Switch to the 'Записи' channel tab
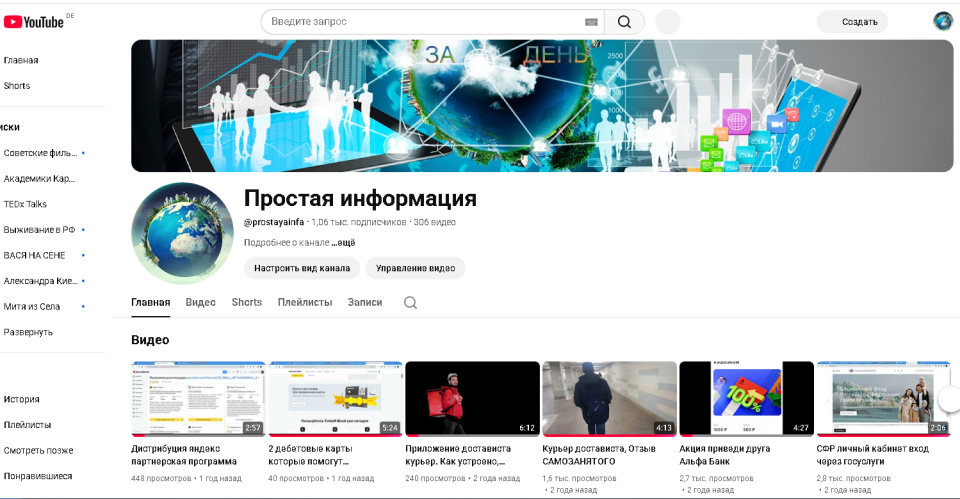Viewport: 960px width, 499px height. pos(365,302)
